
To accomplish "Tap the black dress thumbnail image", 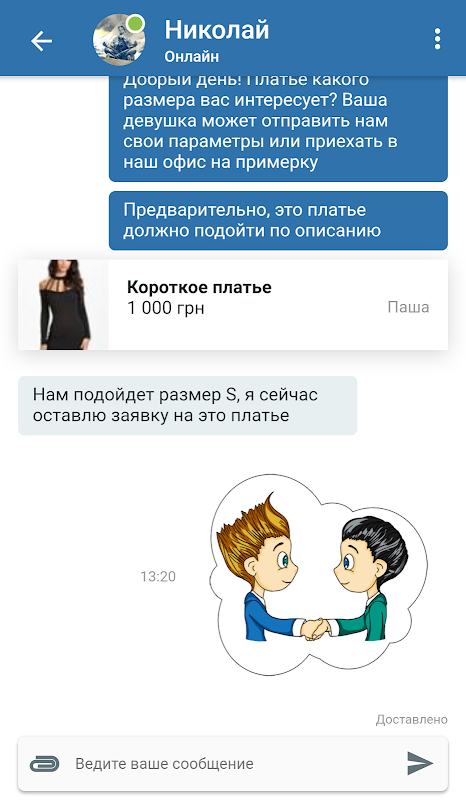I will [63, 305].
